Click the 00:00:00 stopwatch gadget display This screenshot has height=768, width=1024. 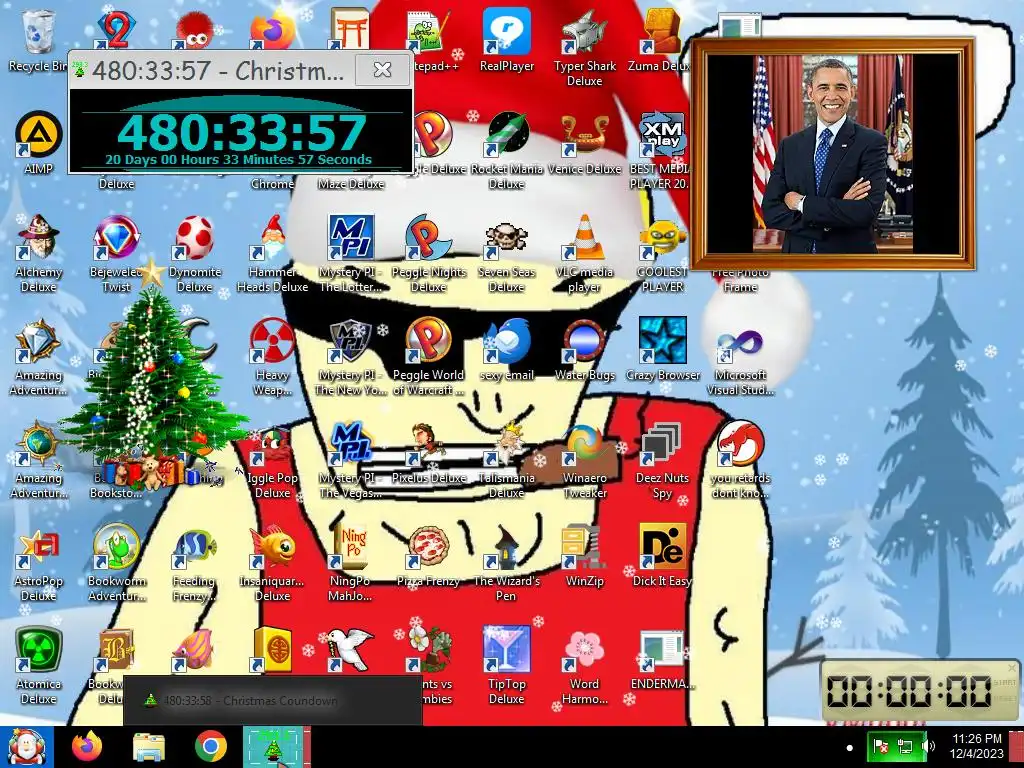[910, 691]
